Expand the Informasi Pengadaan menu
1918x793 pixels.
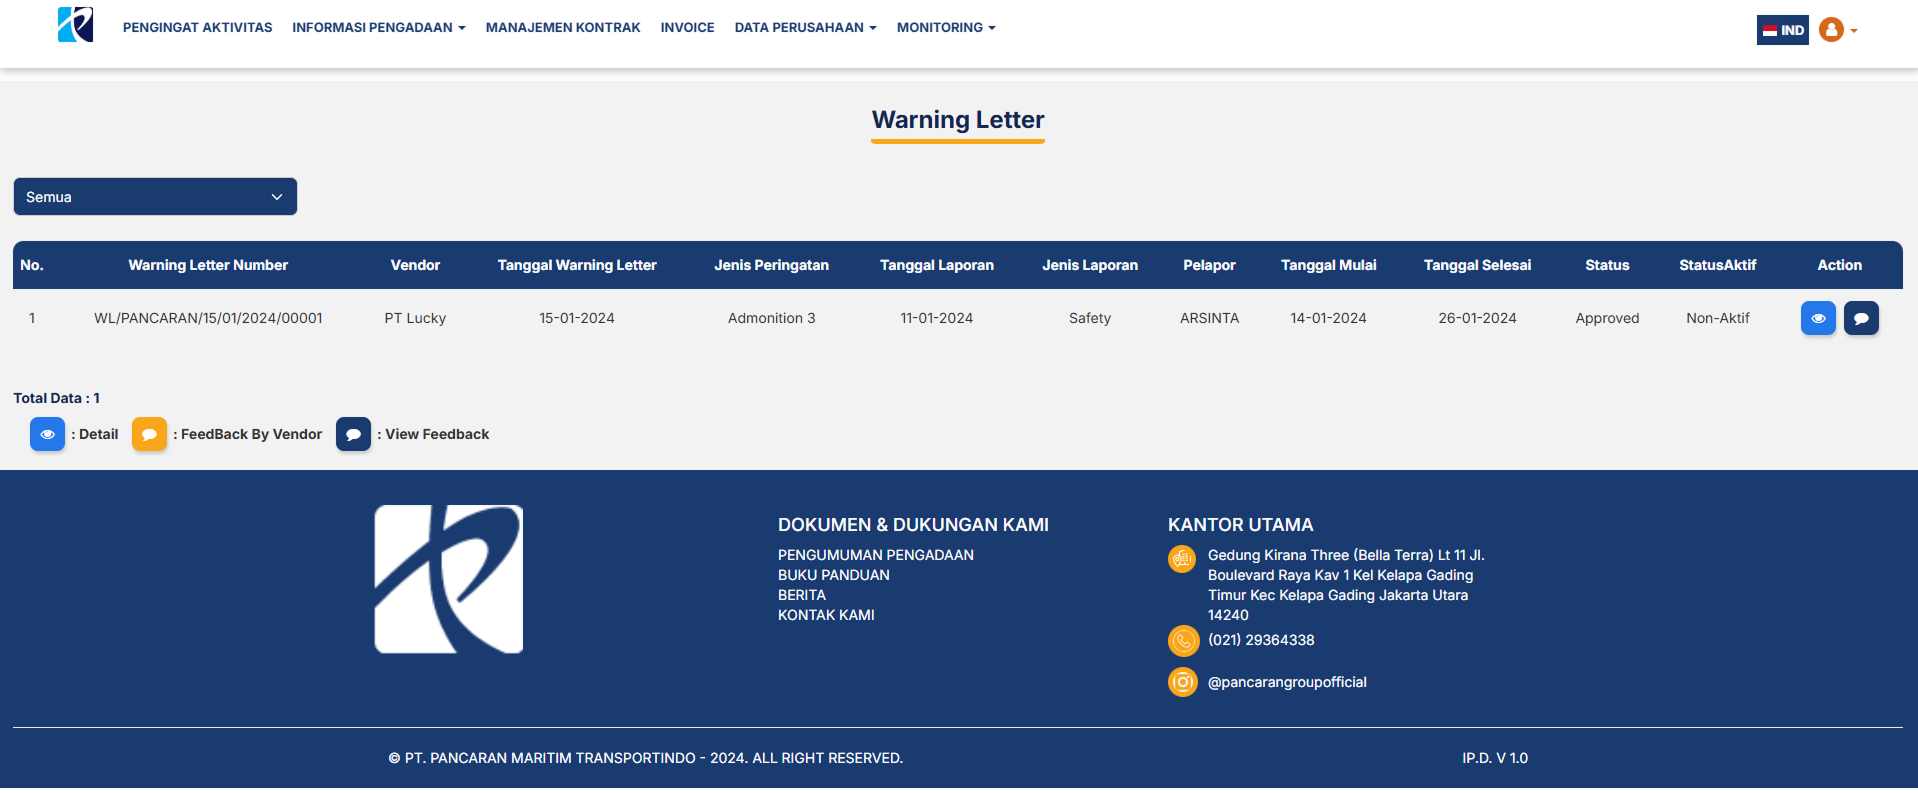(x=378, y=28)
